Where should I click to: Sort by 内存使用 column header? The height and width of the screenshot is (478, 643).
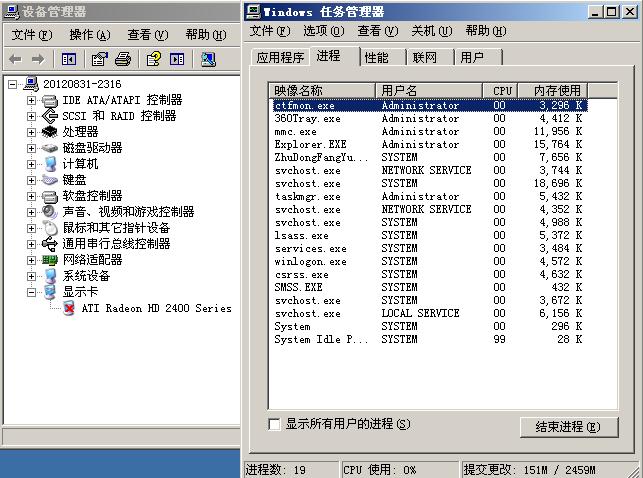point(553,90)
